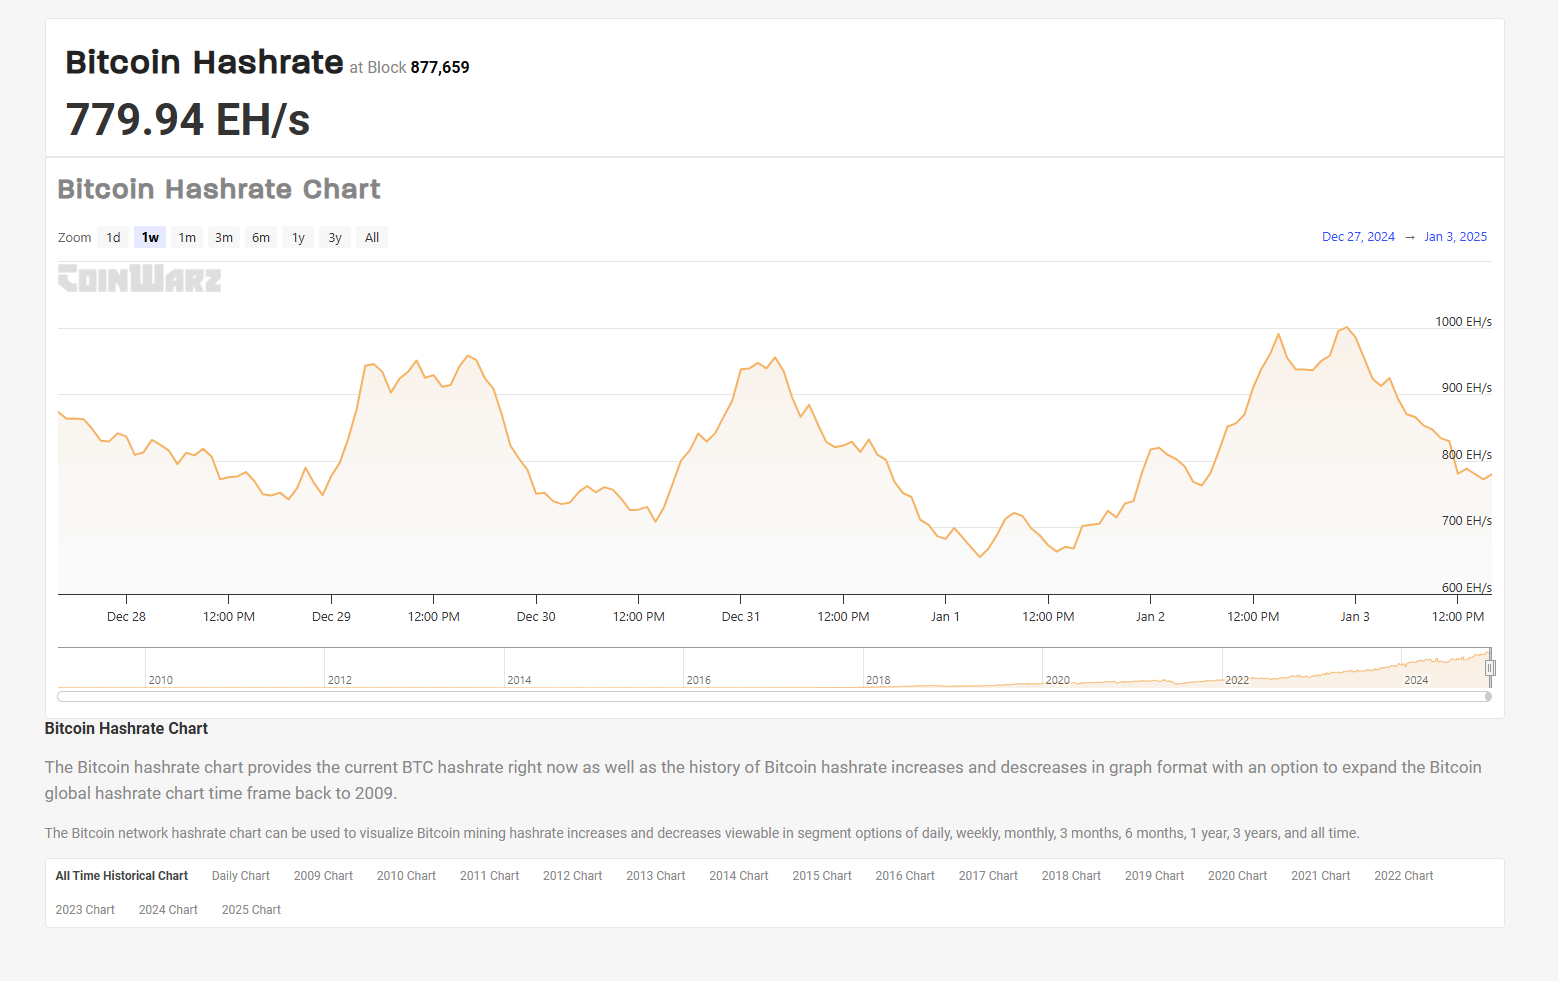Select the 1w zoom button
The image size is (1558, 981).
point(150,238)
